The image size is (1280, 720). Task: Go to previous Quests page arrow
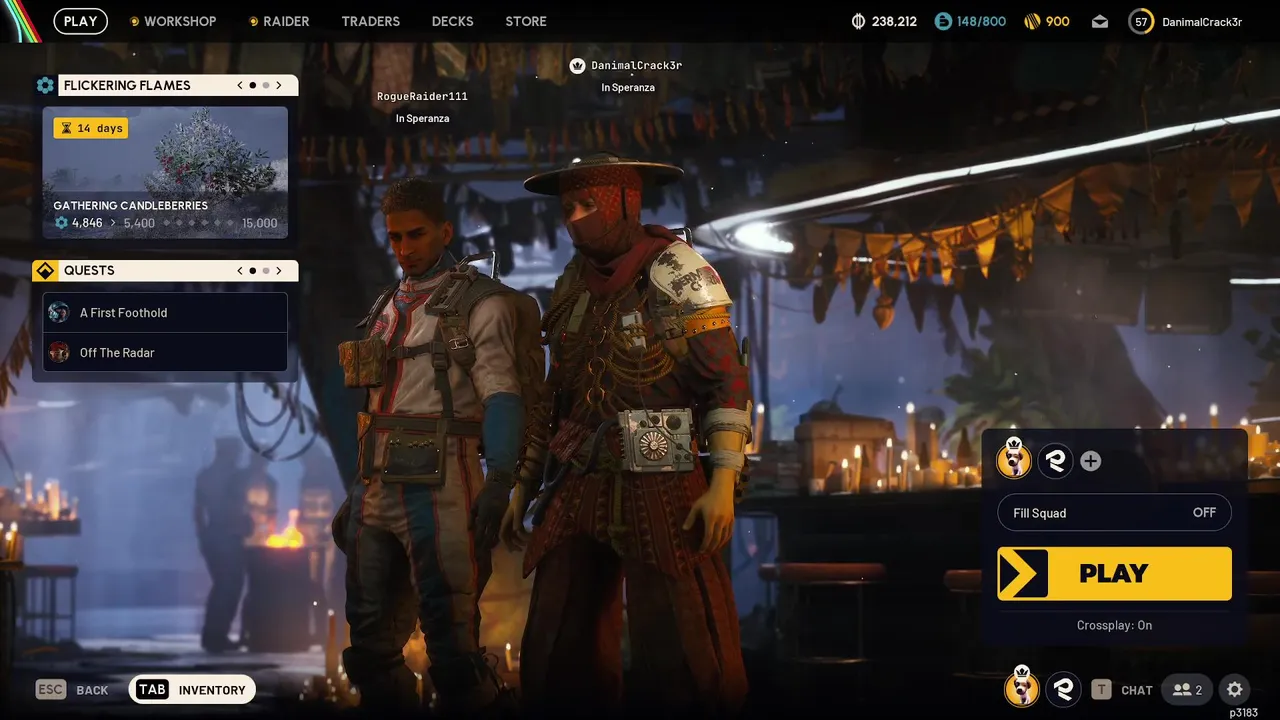(x=240, y=270)
